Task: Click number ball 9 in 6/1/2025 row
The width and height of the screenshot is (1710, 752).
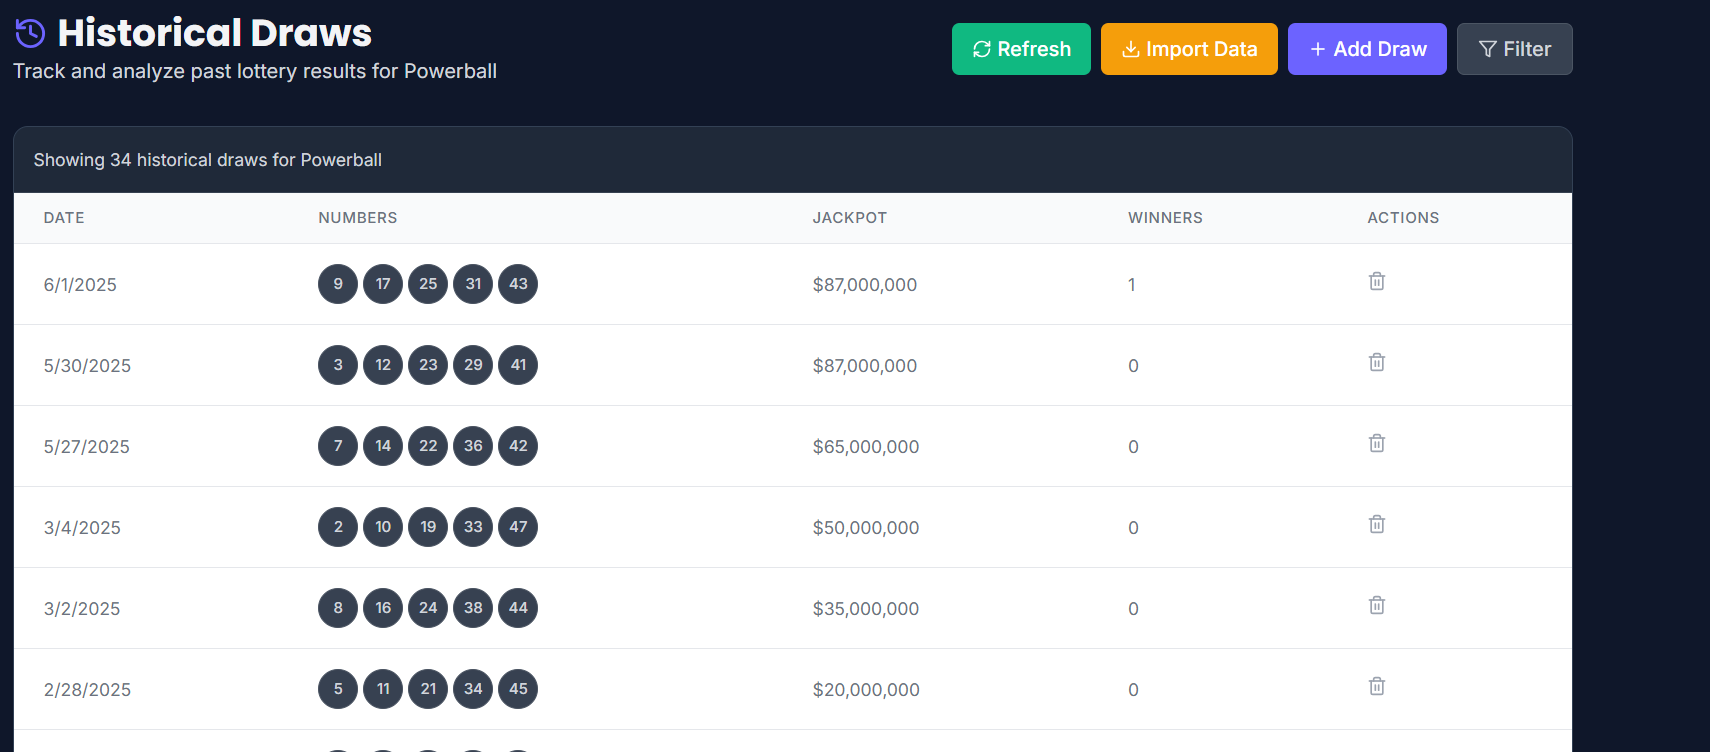Action: point(338,284)
